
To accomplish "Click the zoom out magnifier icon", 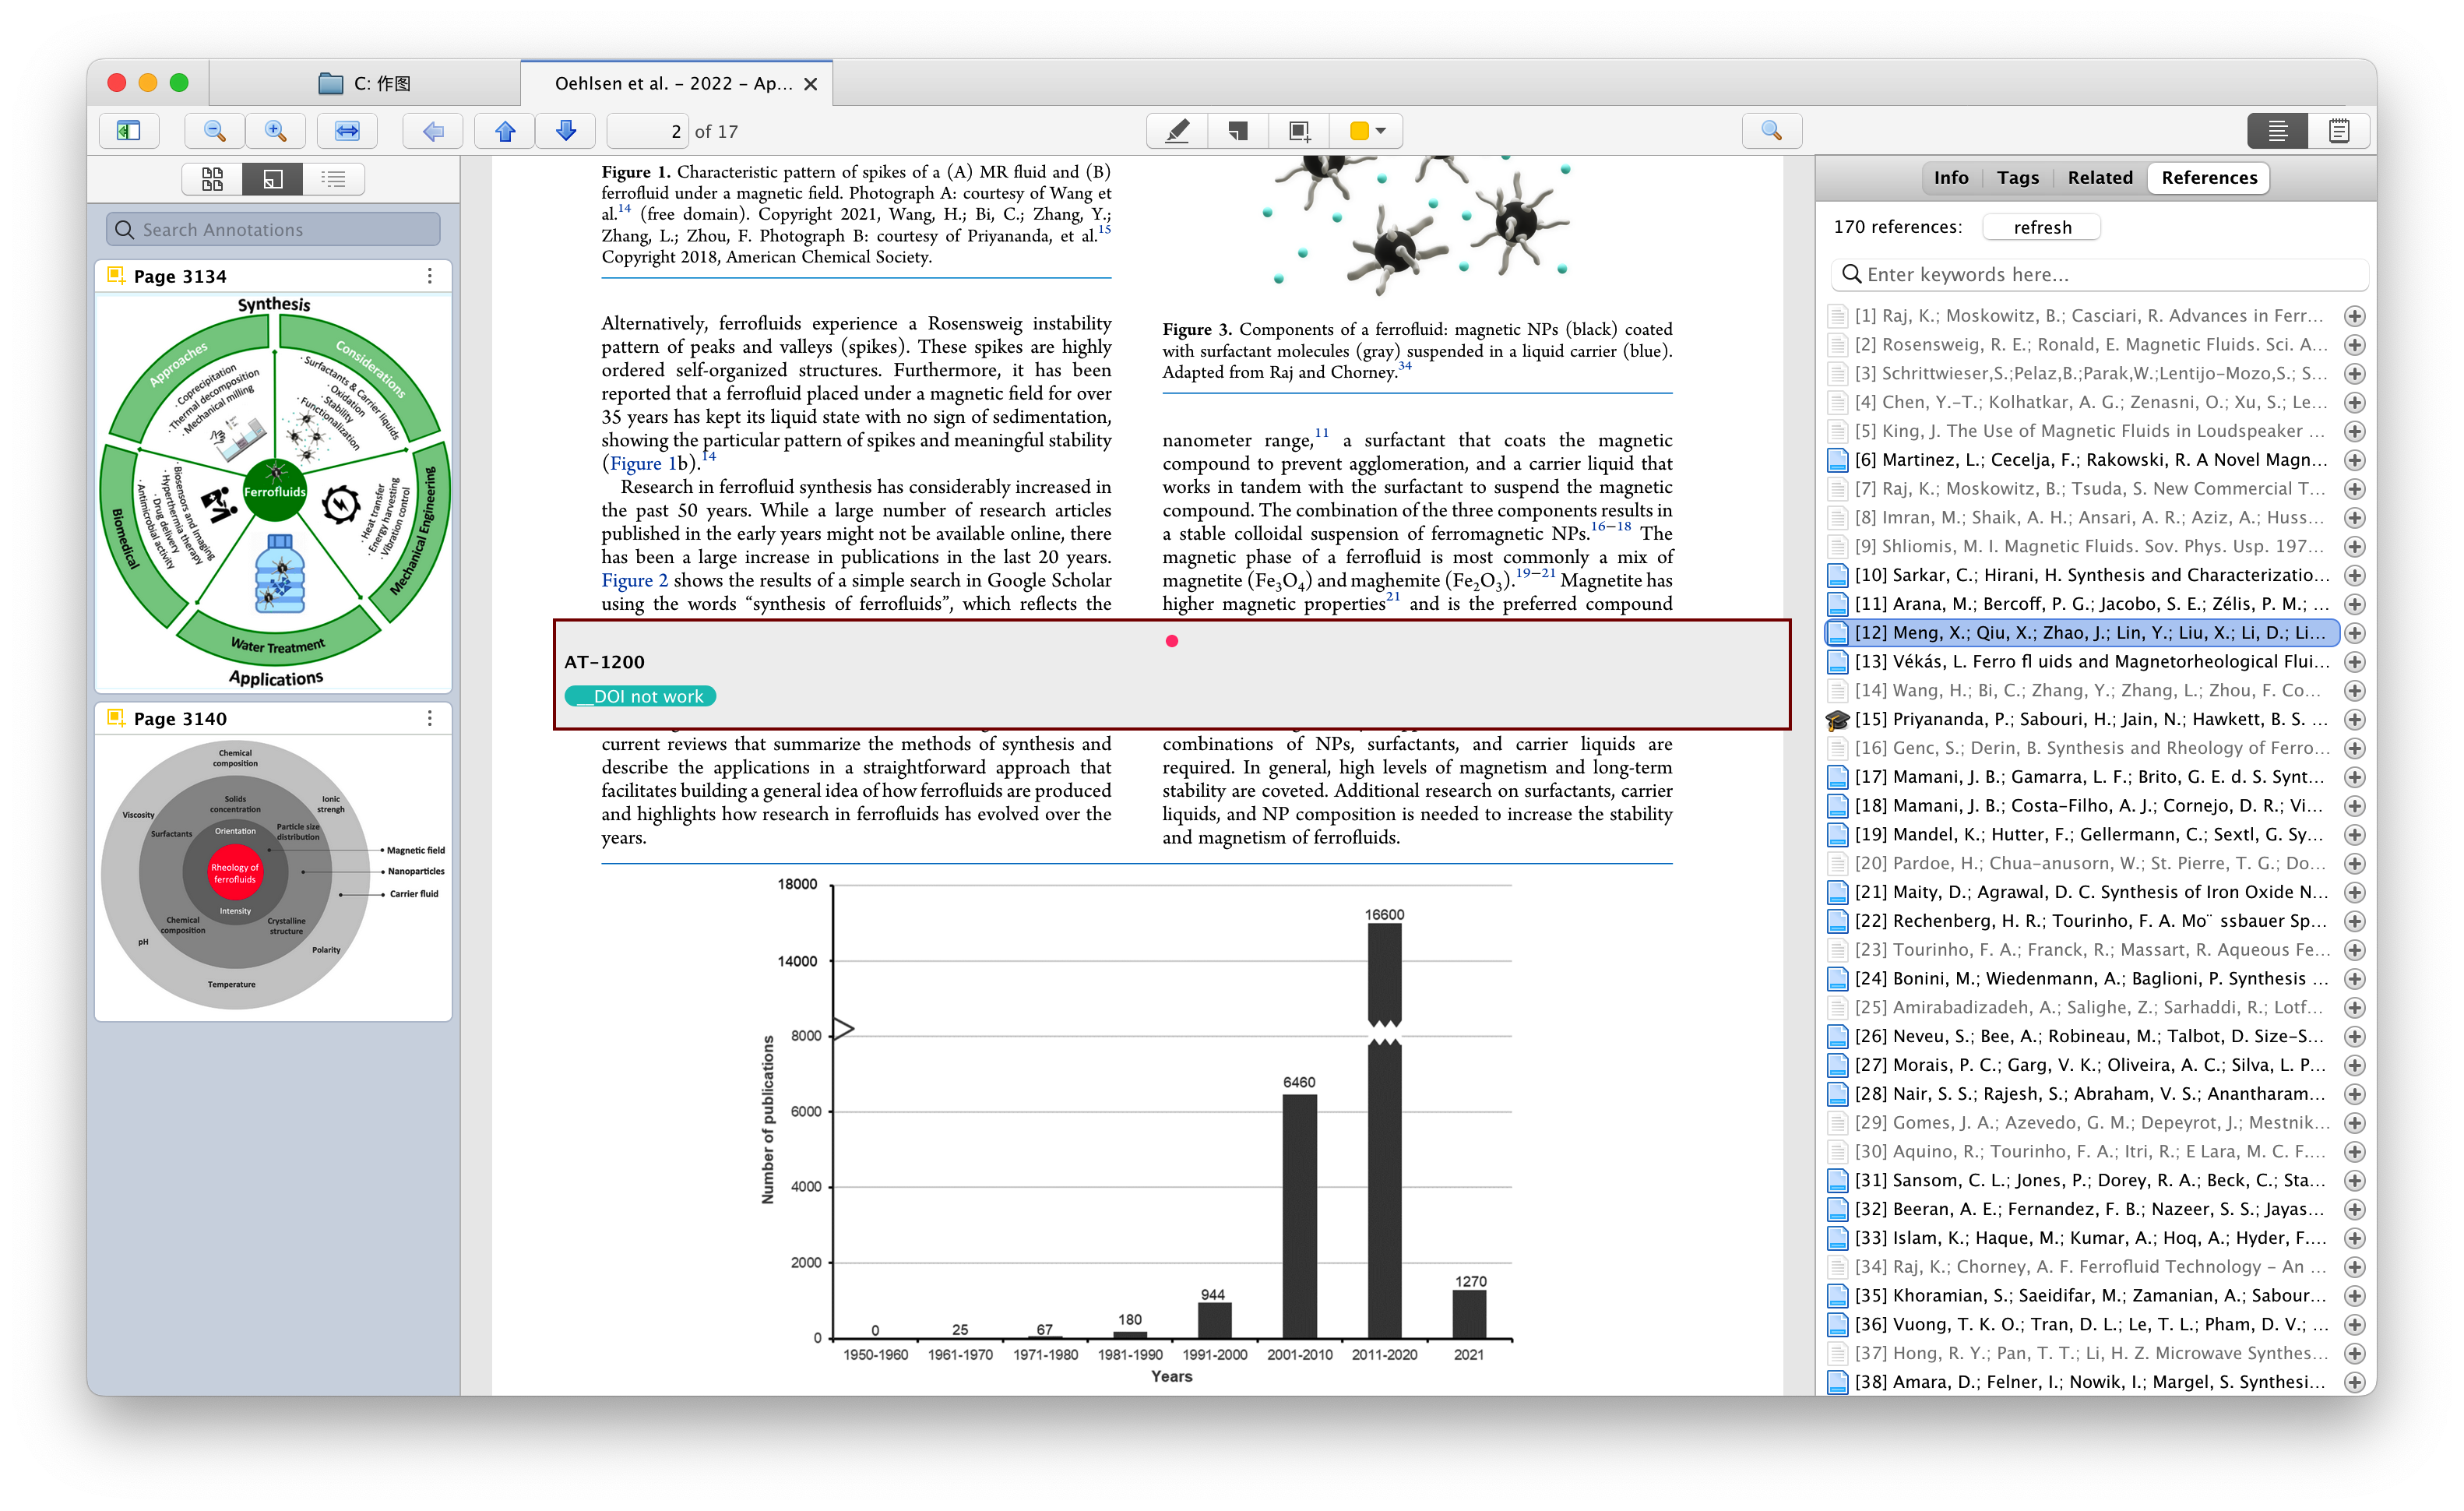I will click(x=214, y=131).
